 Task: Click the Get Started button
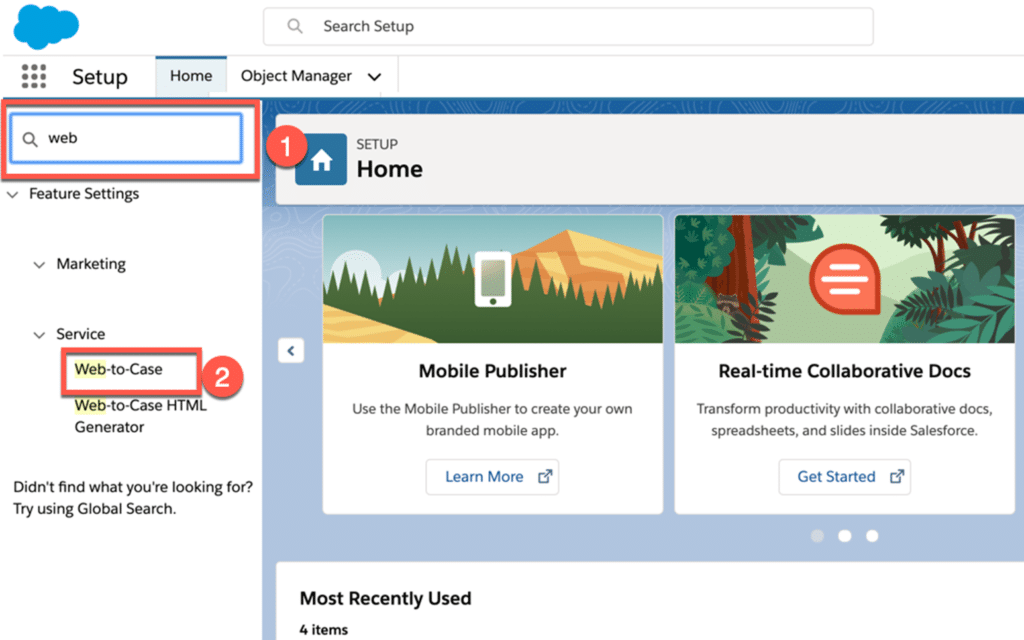[x=844, y=477]
